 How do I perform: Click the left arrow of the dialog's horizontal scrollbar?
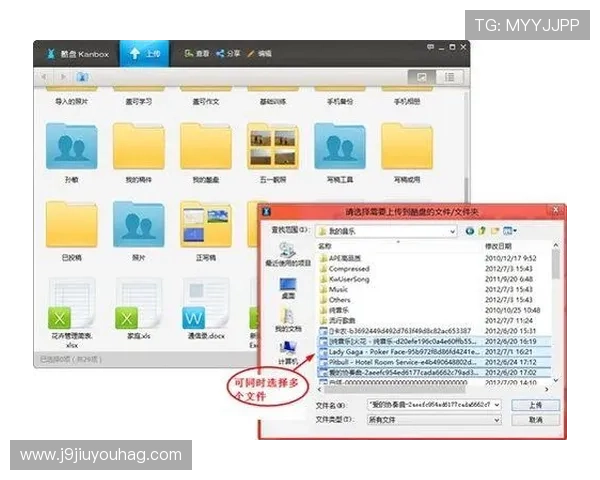(320, 389)
